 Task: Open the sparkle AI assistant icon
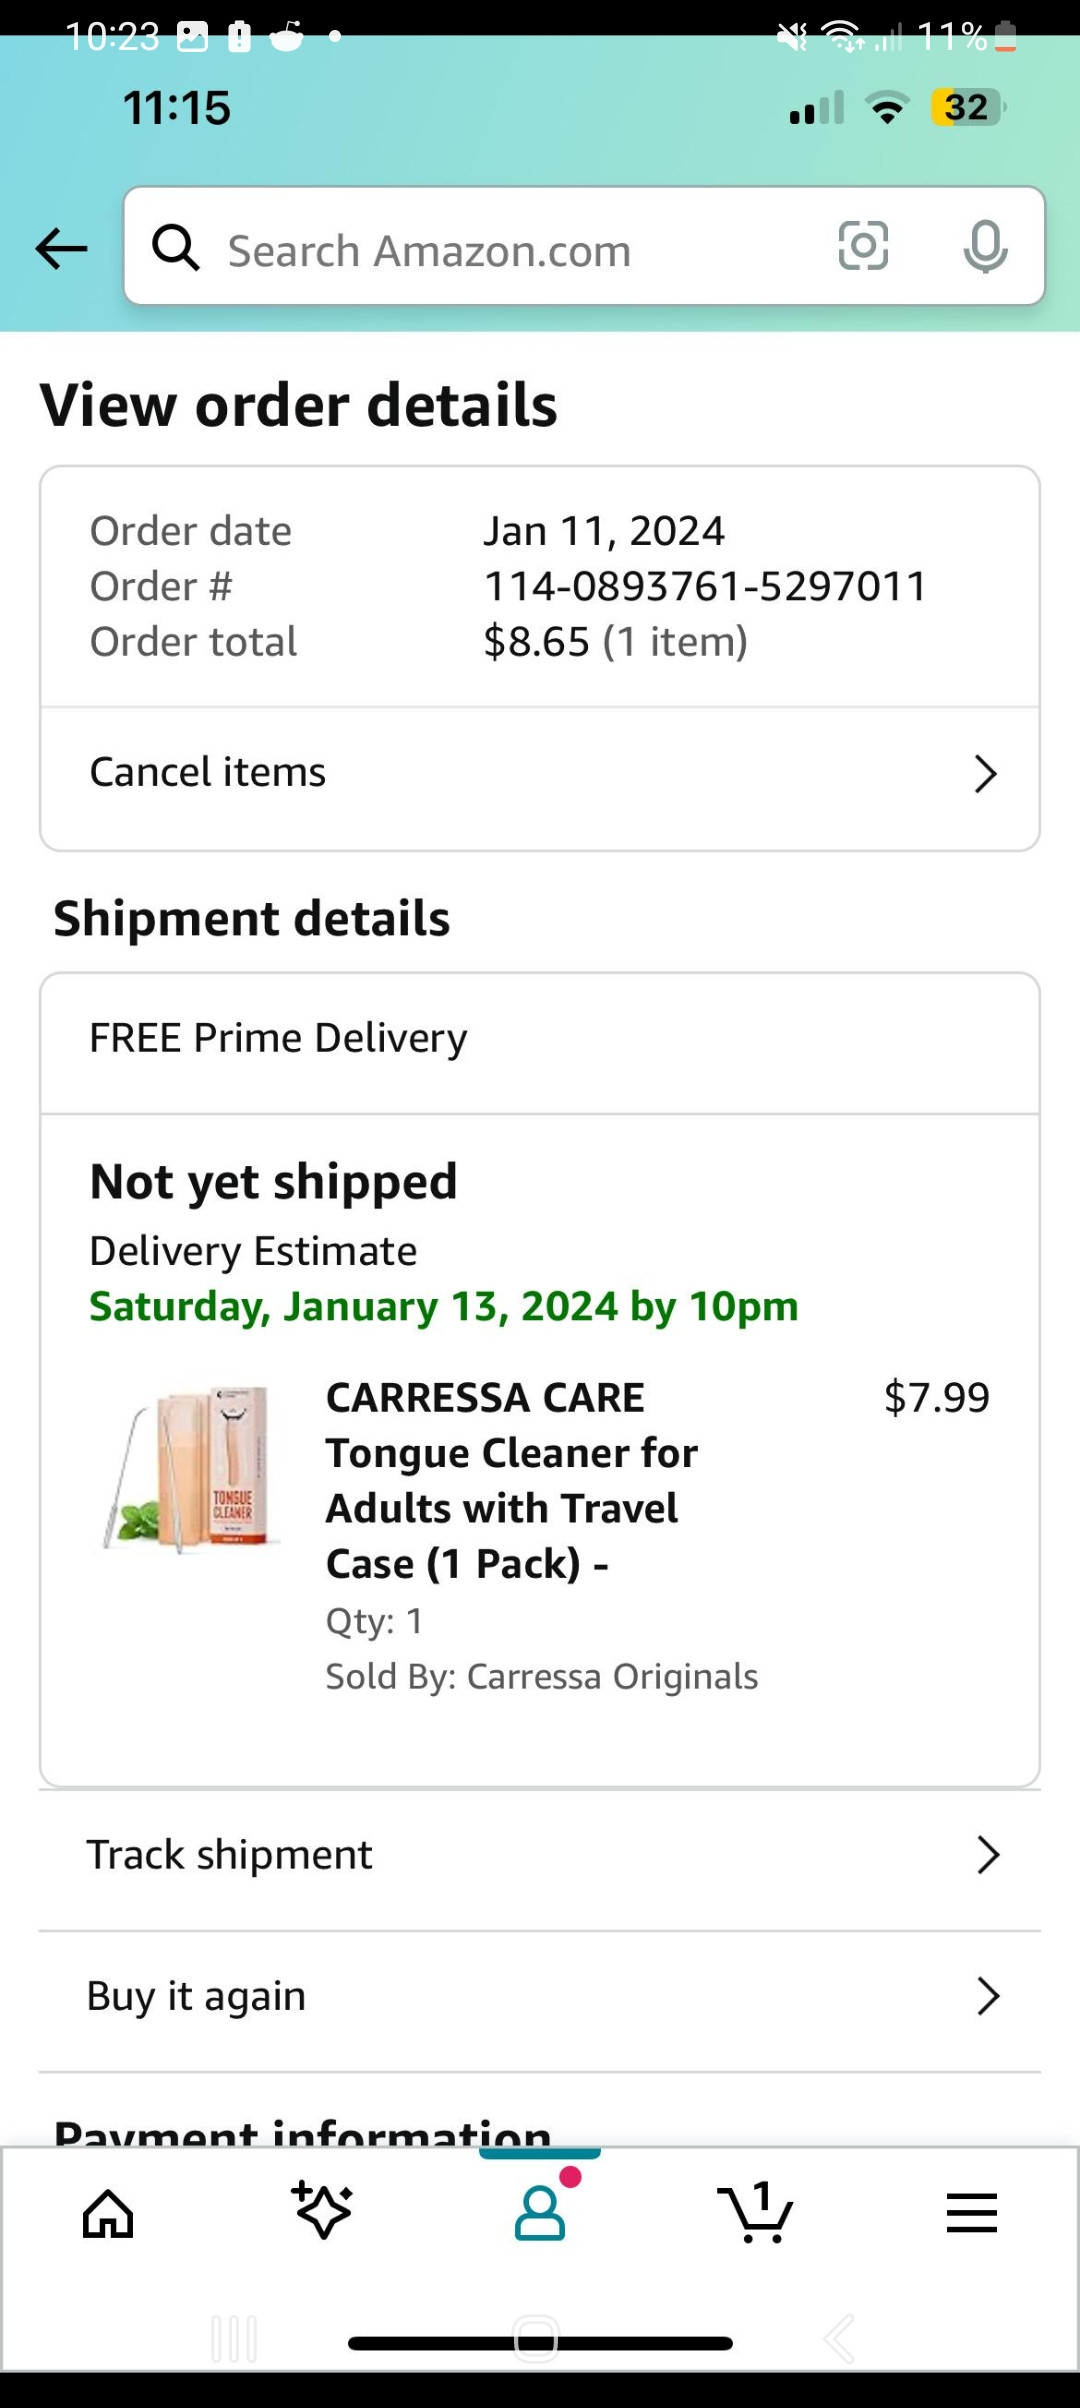coord(323,2212)
